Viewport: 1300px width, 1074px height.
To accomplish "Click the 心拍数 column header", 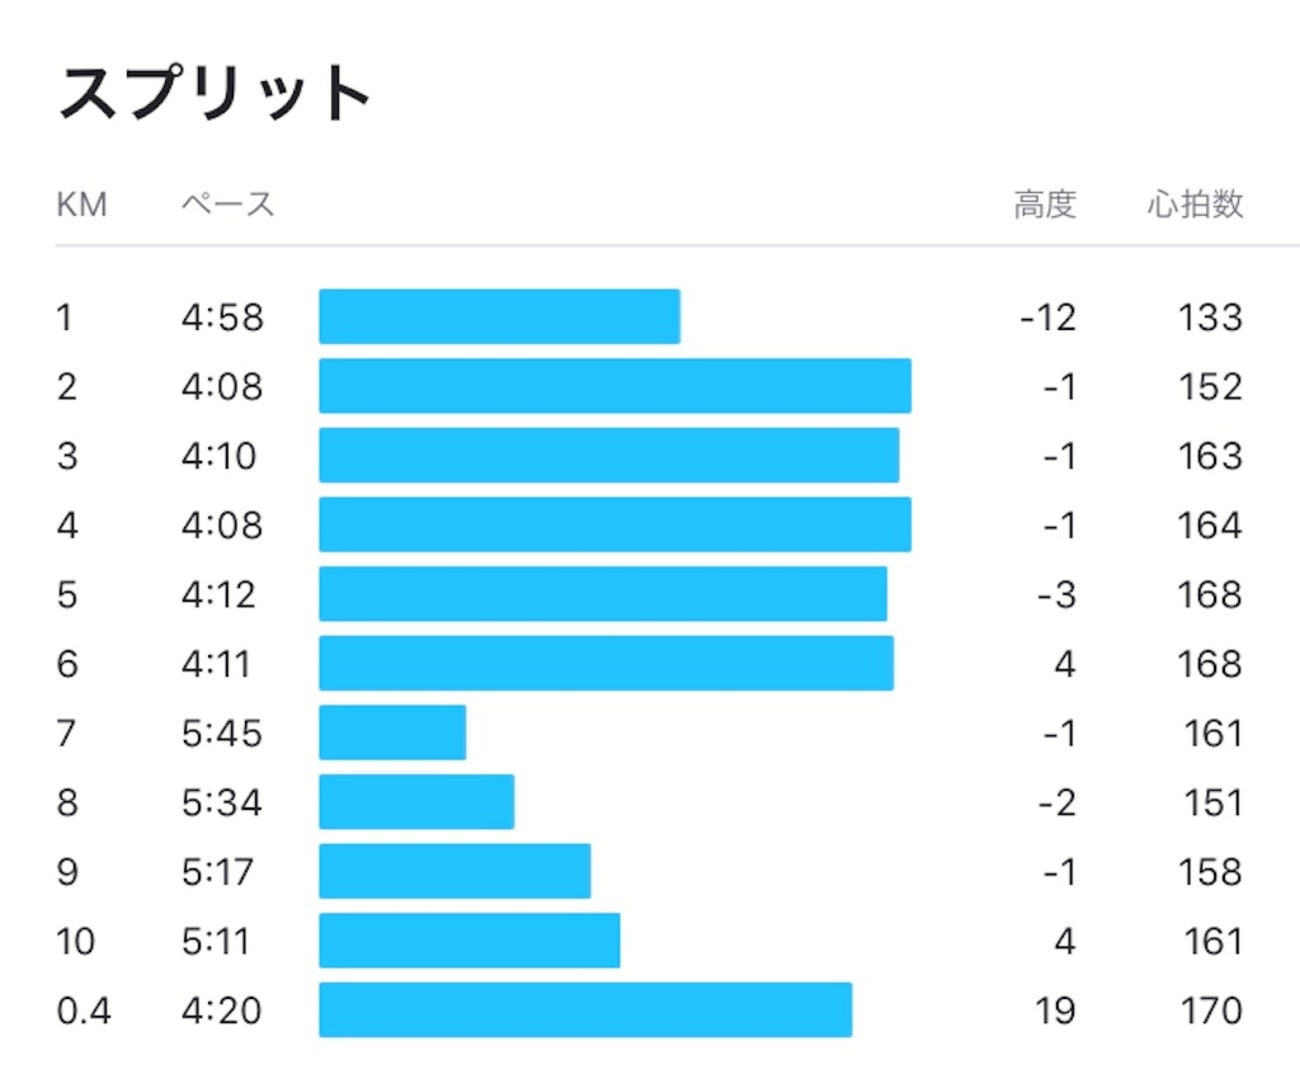I will click(1195, 205).
